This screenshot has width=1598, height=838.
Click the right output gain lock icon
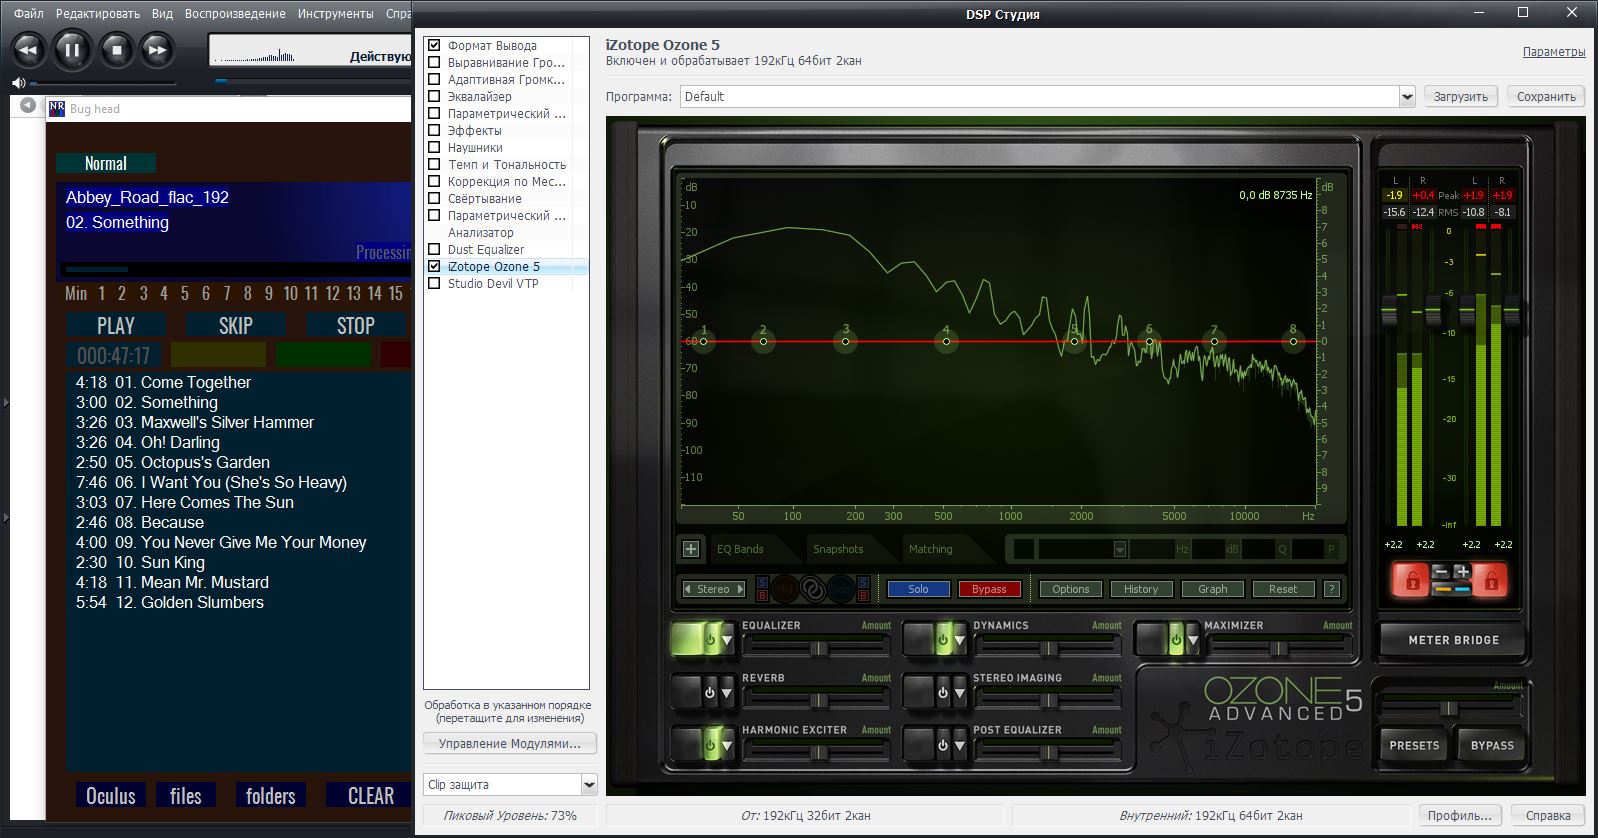coord(1490,580)
